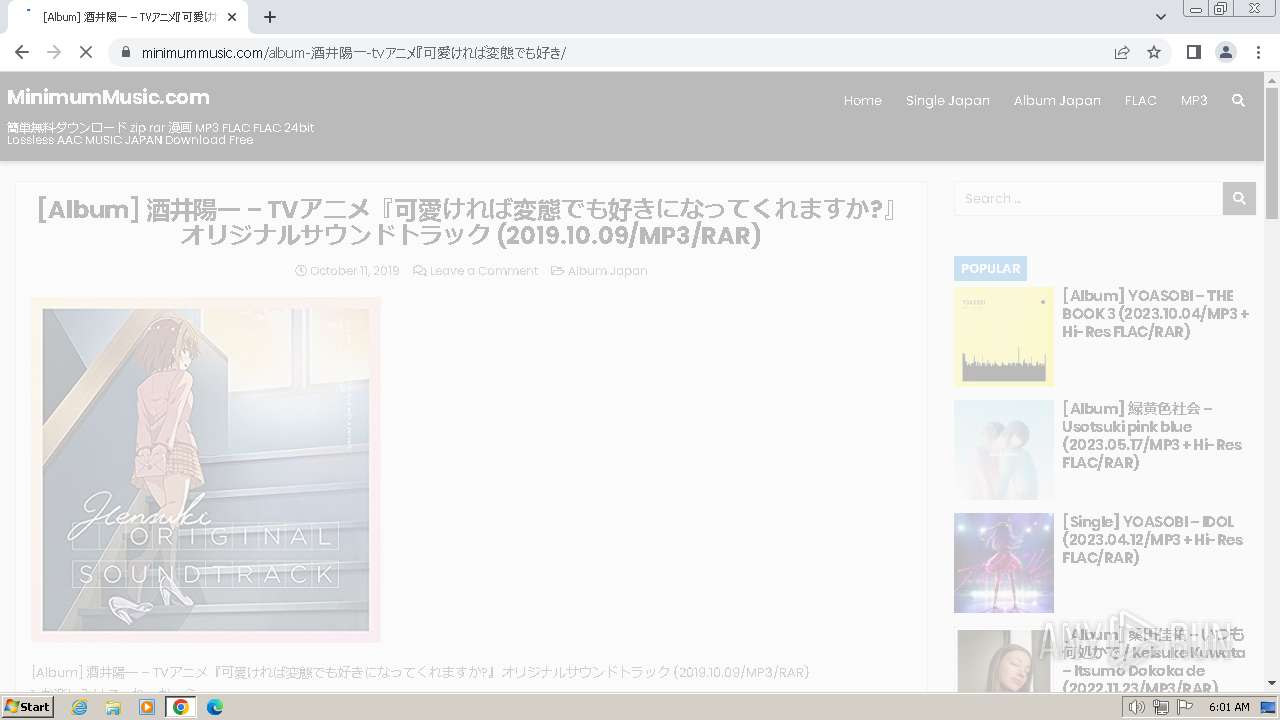This screenshot has width=1280, height=720.
Task: Show desktop tray icon
Action: (x=1269, y=707)
